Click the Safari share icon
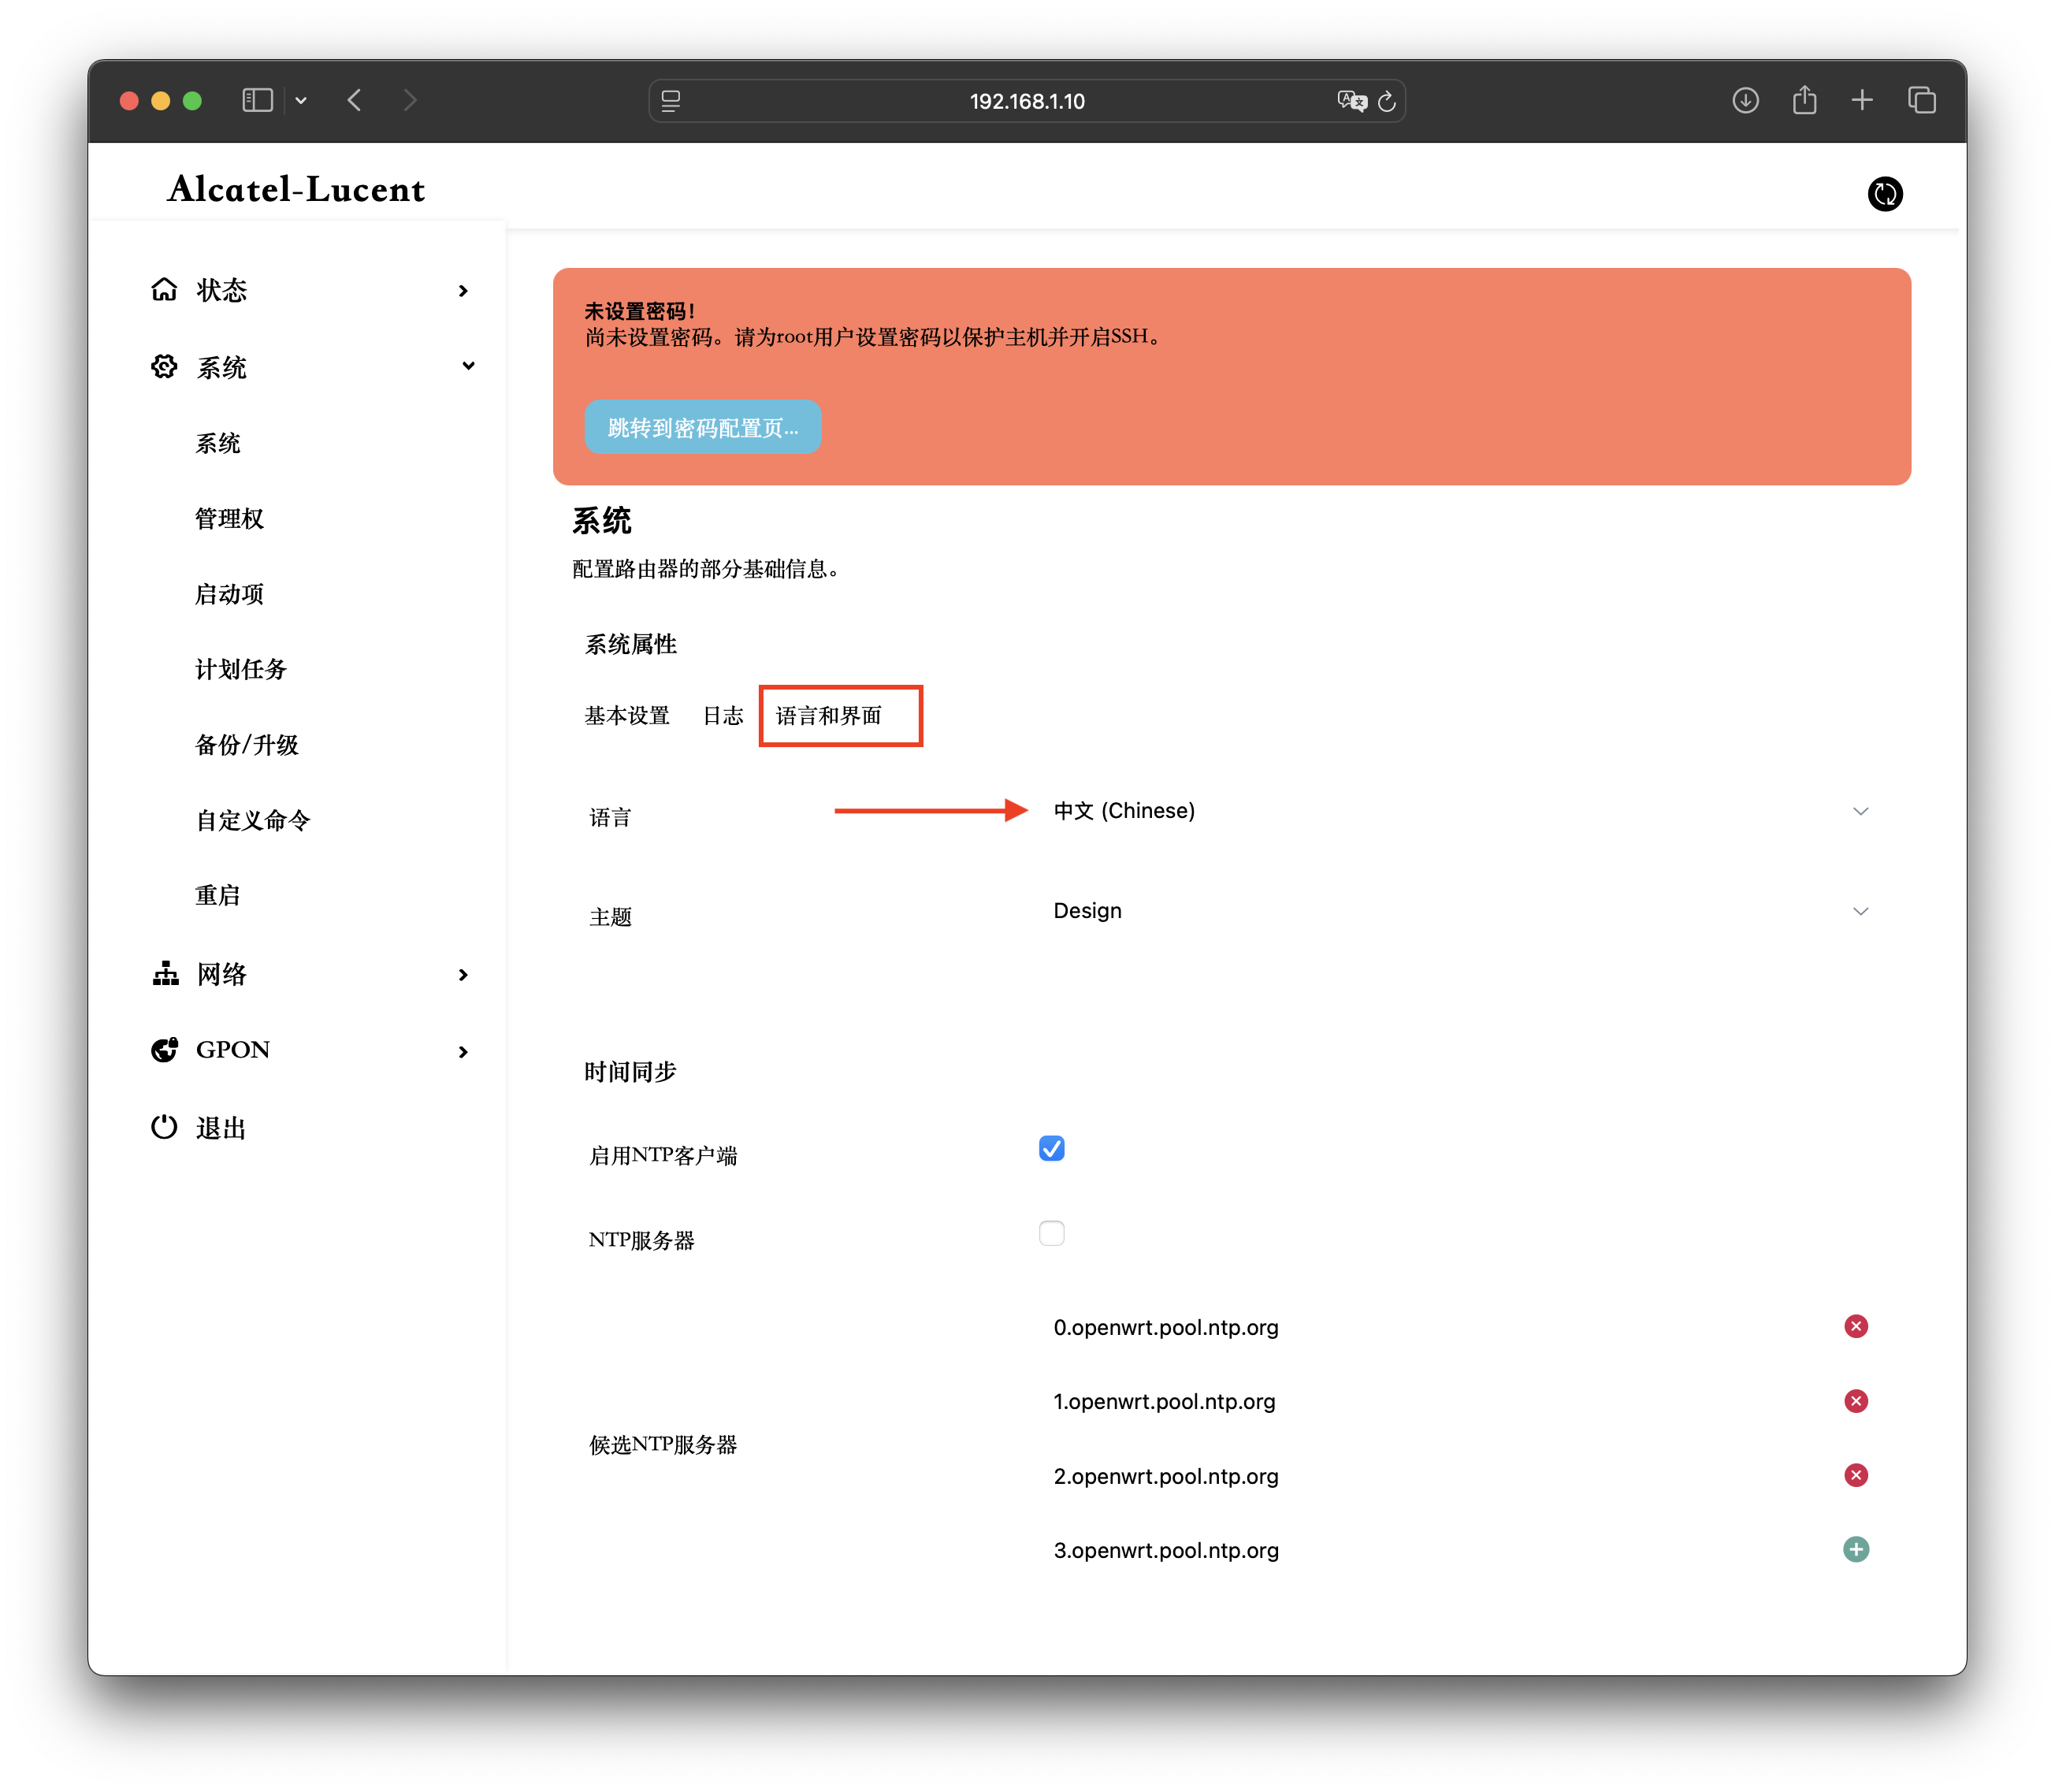Screen dimensions: 2055x1792 coord(1804,101)
